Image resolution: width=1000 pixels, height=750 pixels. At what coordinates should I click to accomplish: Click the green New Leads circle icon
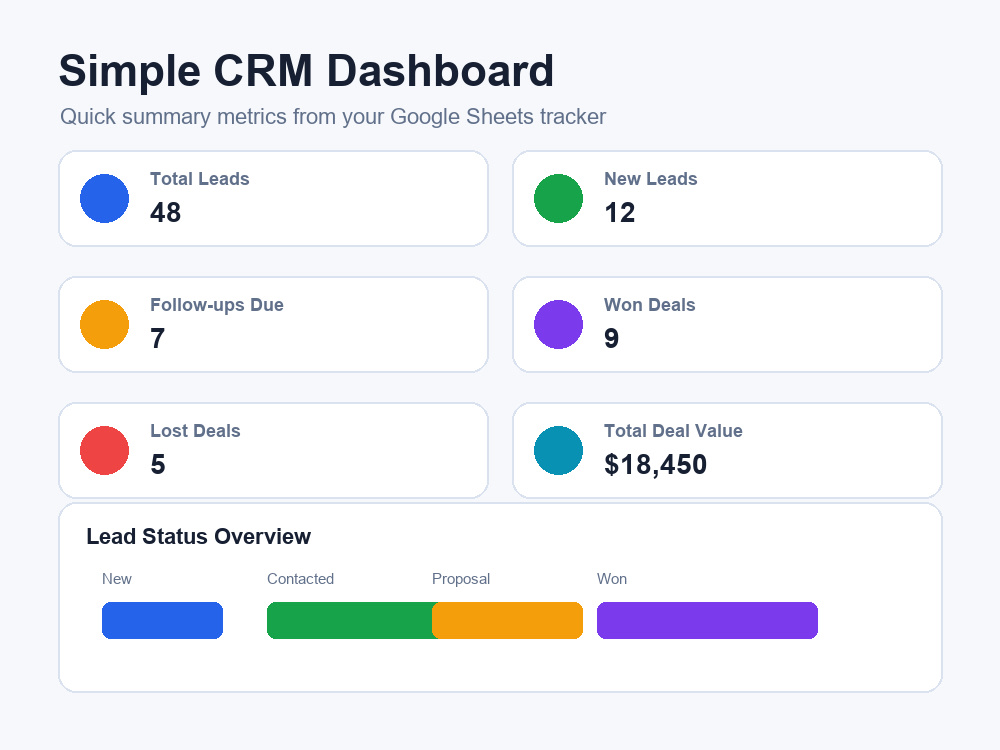[559, 198]
